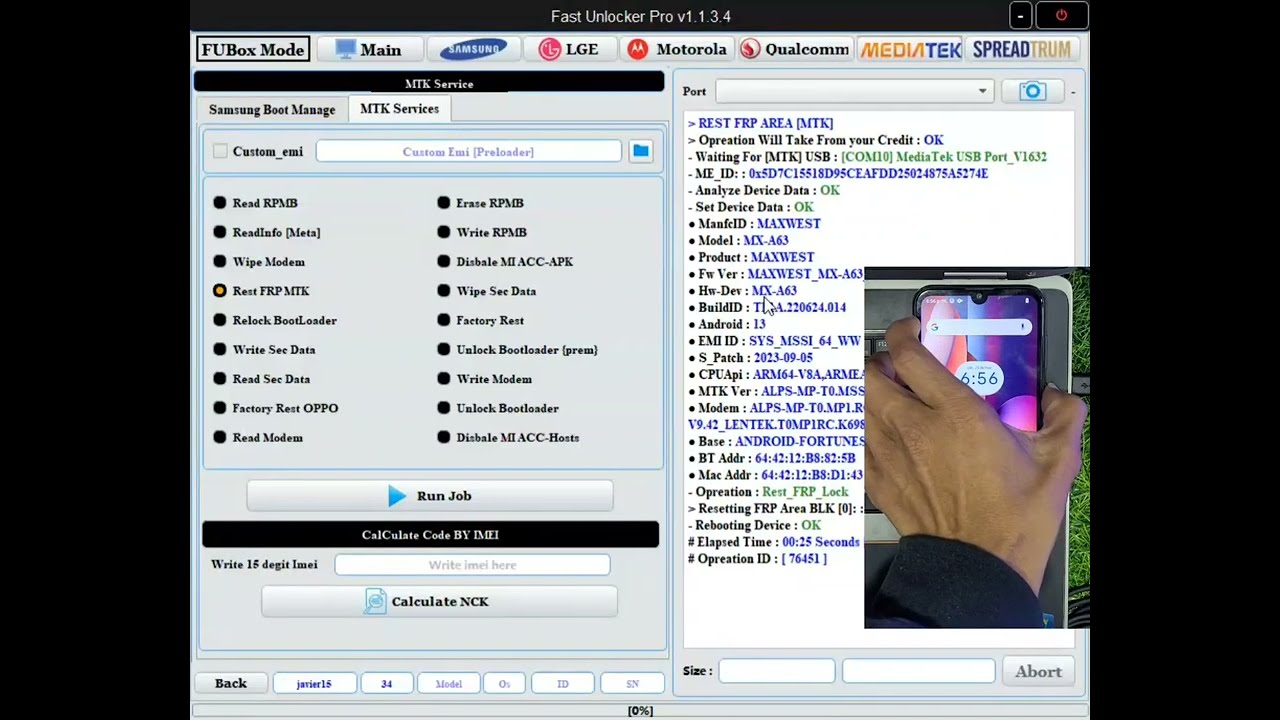Click the Operation ID '[ 76451 ]' text
The image size is (1280, 720).
point(804,559)
